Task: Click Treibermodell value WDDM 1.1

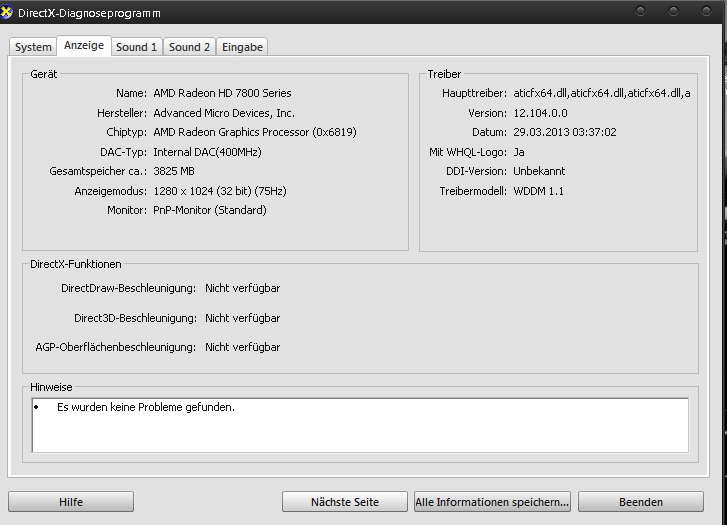Action: tap(538, 191)
